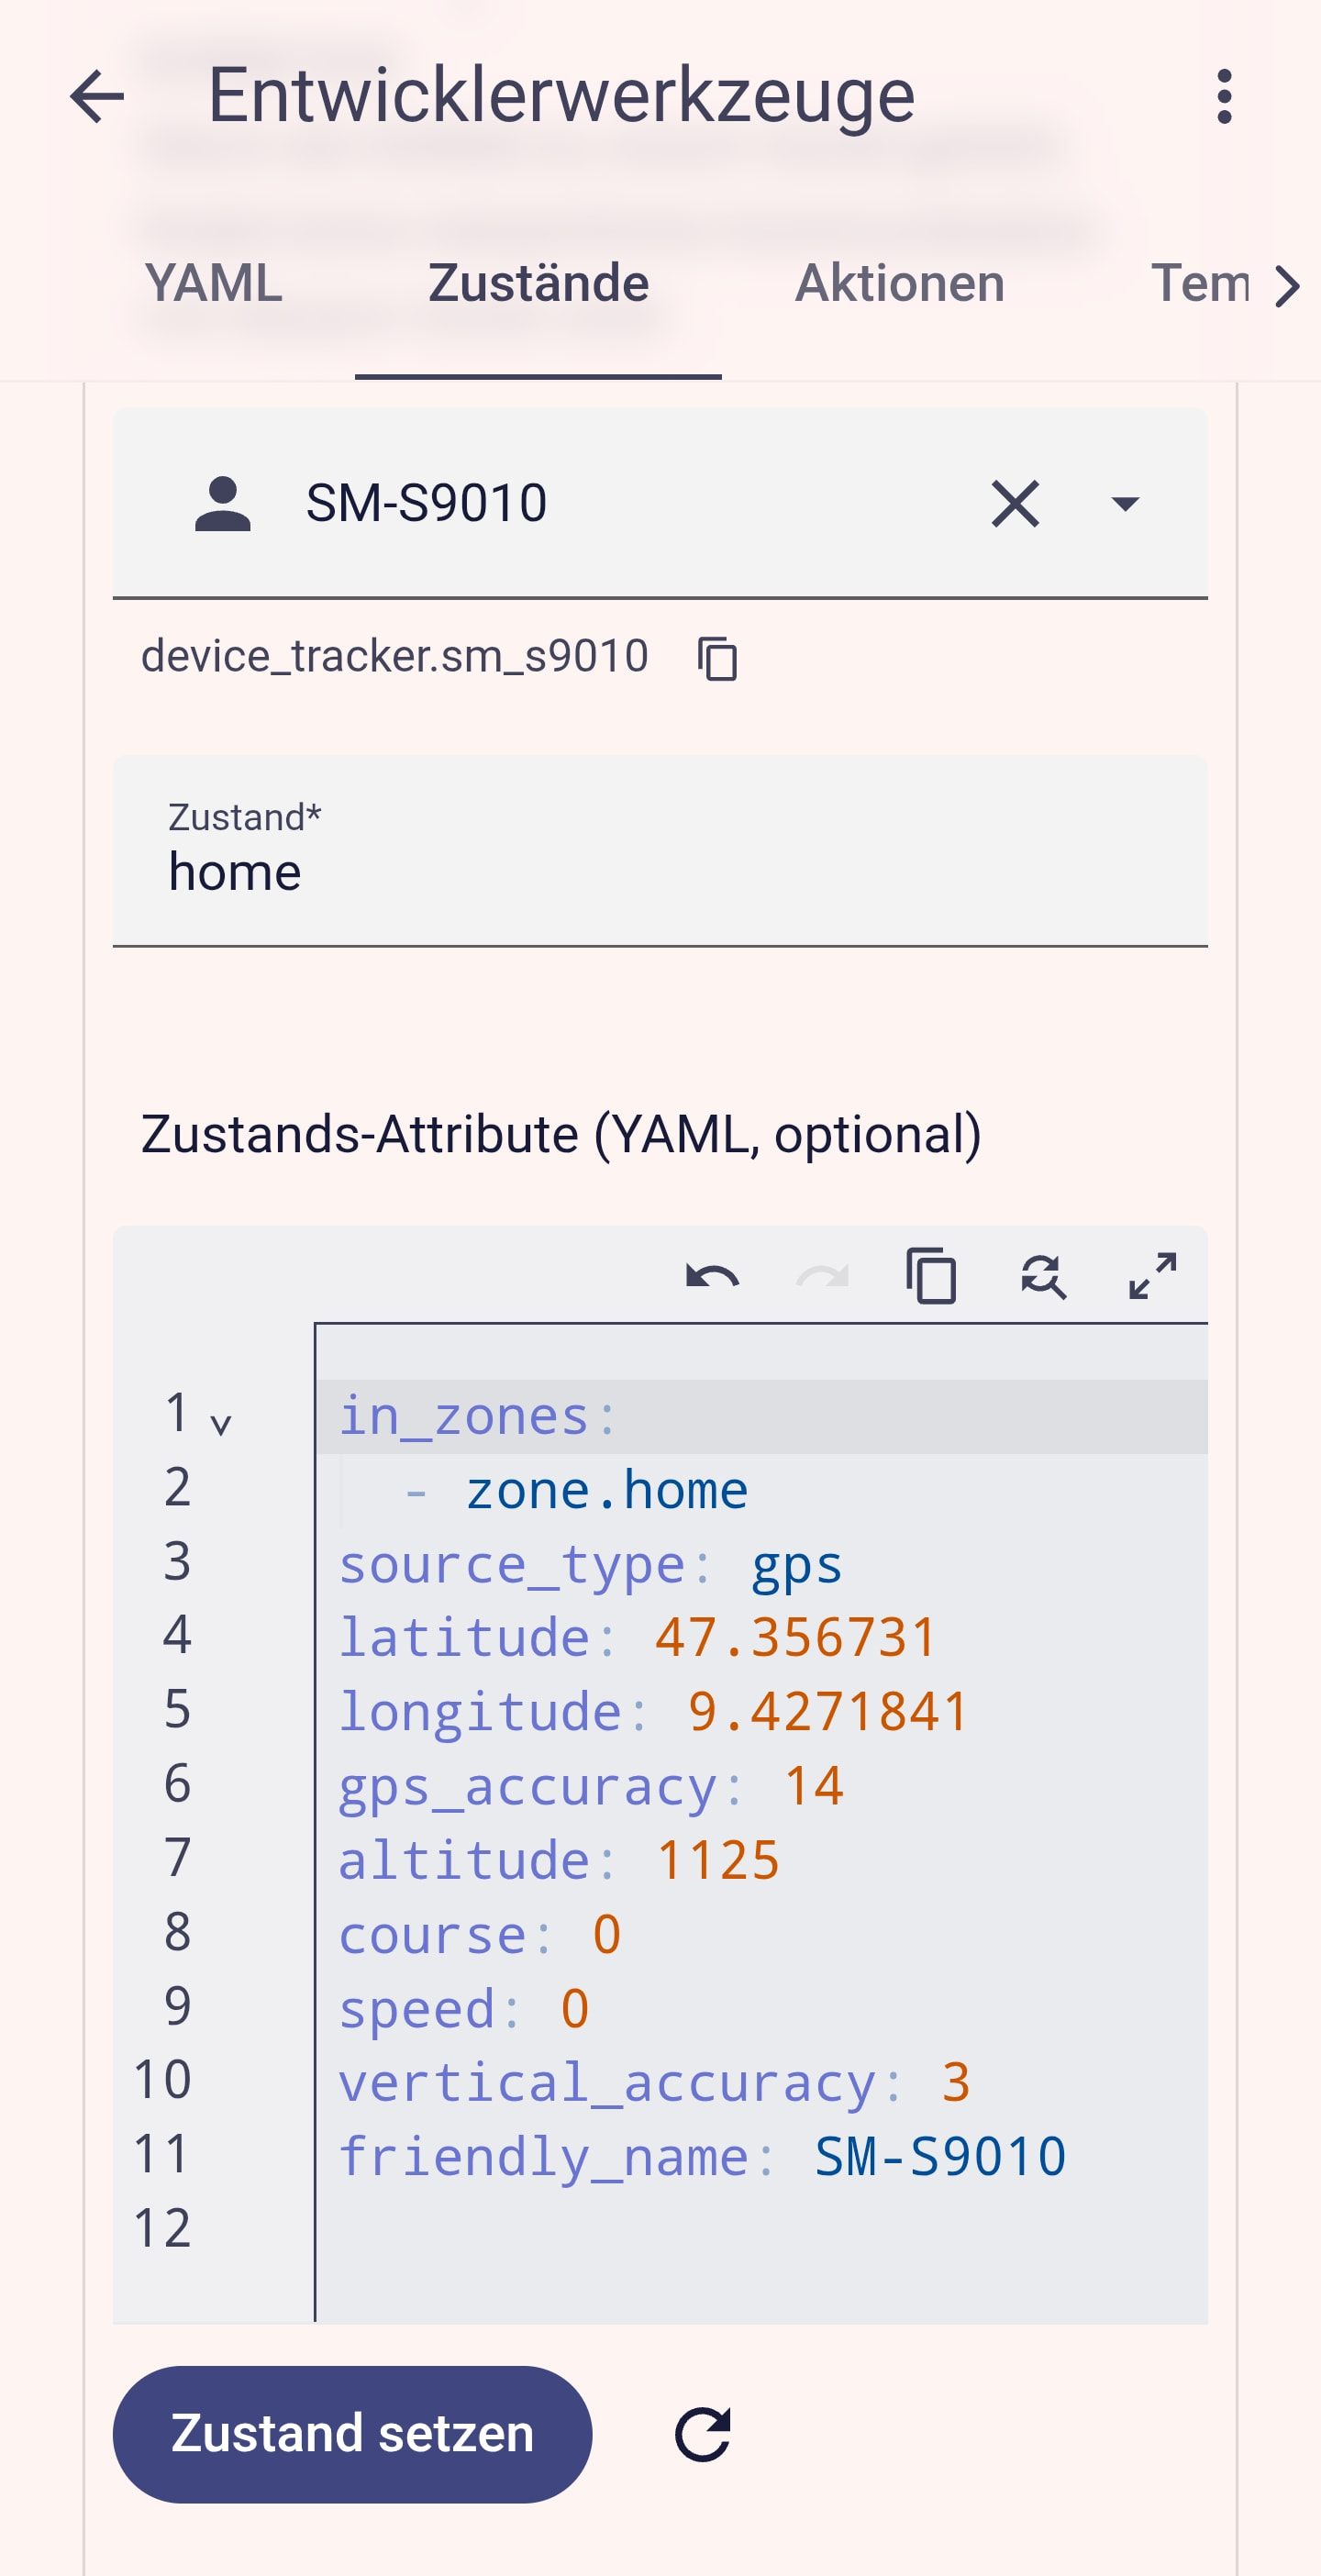Open search and replace in editor

tap(1043, 1277)
